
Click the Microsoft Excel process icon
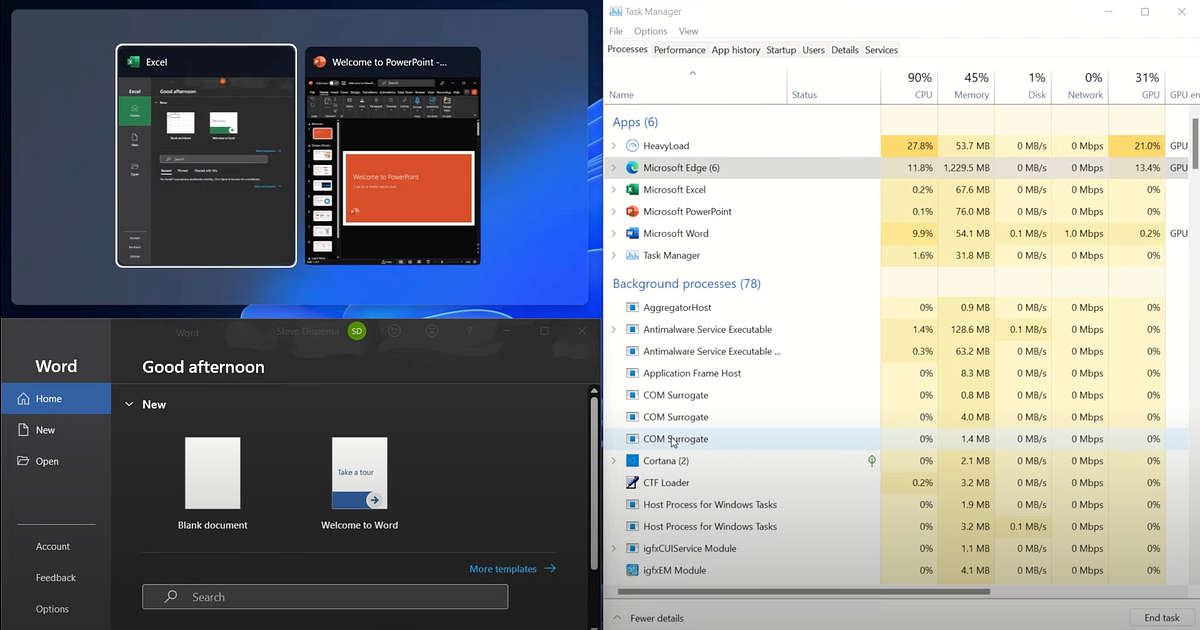(632, 189)
